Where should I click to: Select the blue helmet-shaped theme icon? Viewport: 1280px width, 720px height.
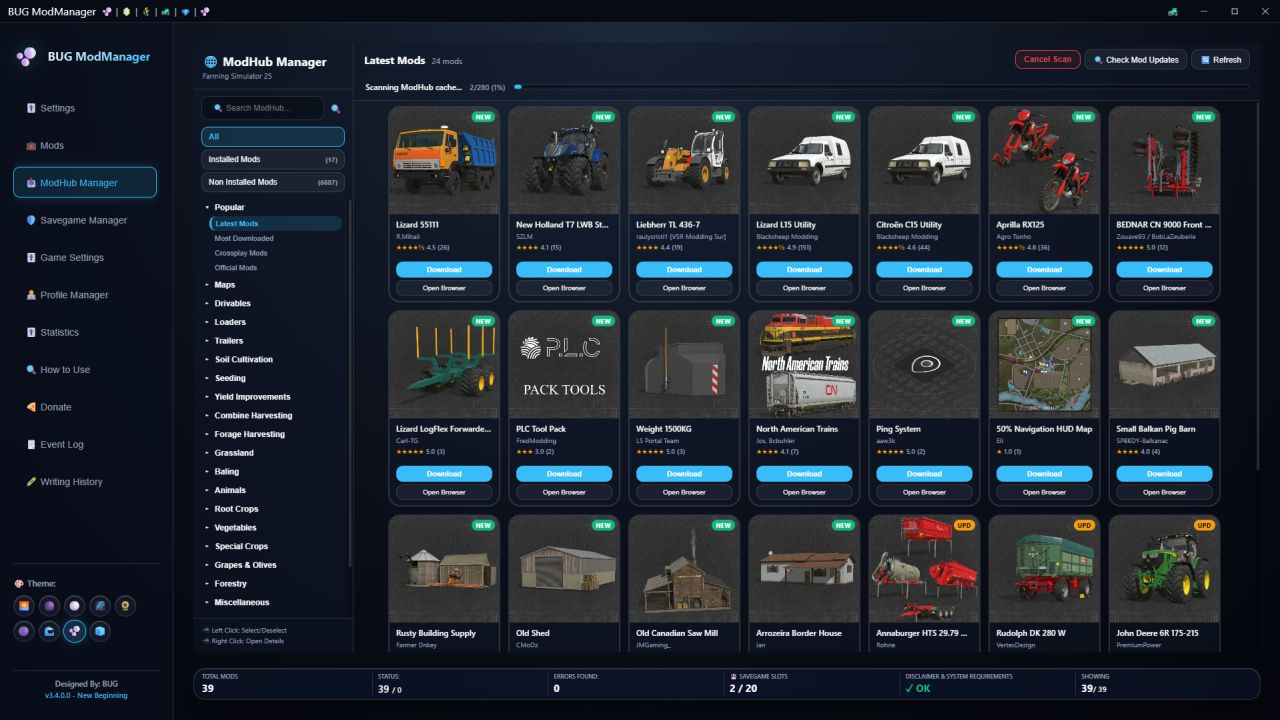[x=49, y=631]
